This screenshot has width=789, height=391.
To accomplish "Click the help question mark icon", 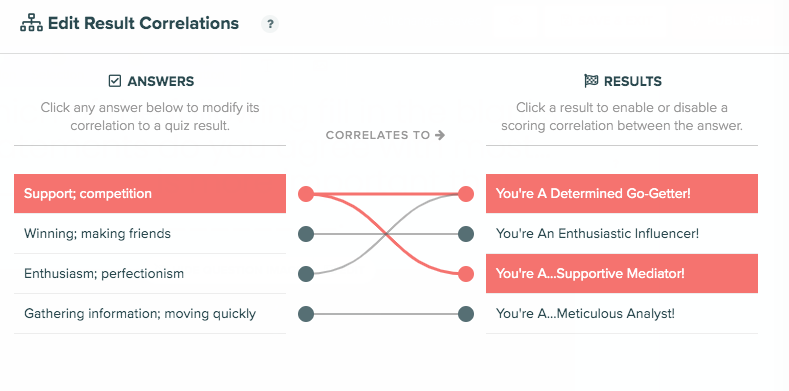I will [x=270, y=24].
